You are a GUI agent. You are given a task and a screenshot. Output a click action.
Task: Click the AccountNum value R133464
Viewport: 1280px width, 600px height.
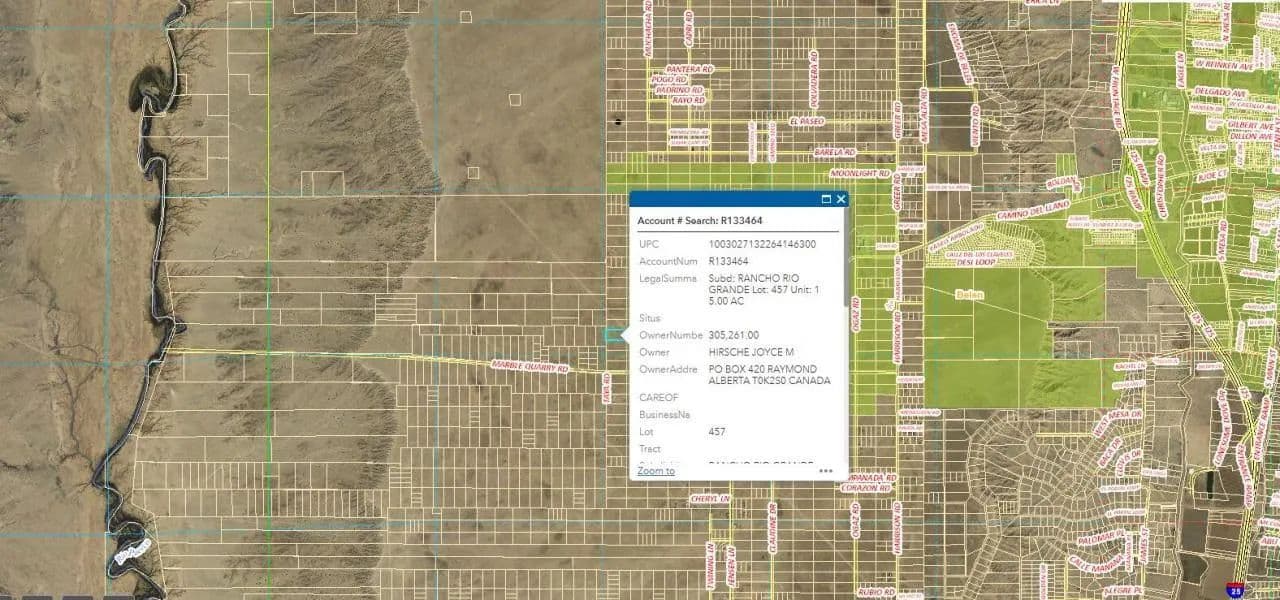[x=728, y=261]
